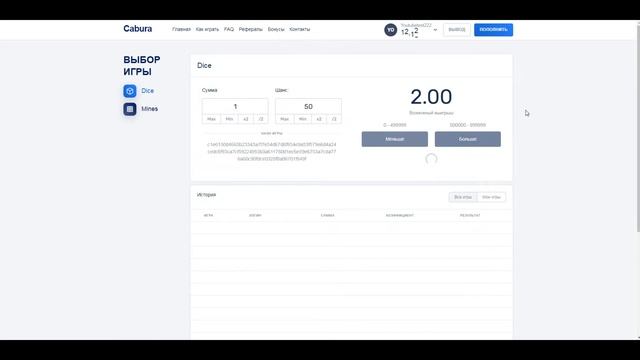Open the Рефералы menu item
The width and height of the screenshot is (640, 360).
pyautogui.click(x=251, y=29)
